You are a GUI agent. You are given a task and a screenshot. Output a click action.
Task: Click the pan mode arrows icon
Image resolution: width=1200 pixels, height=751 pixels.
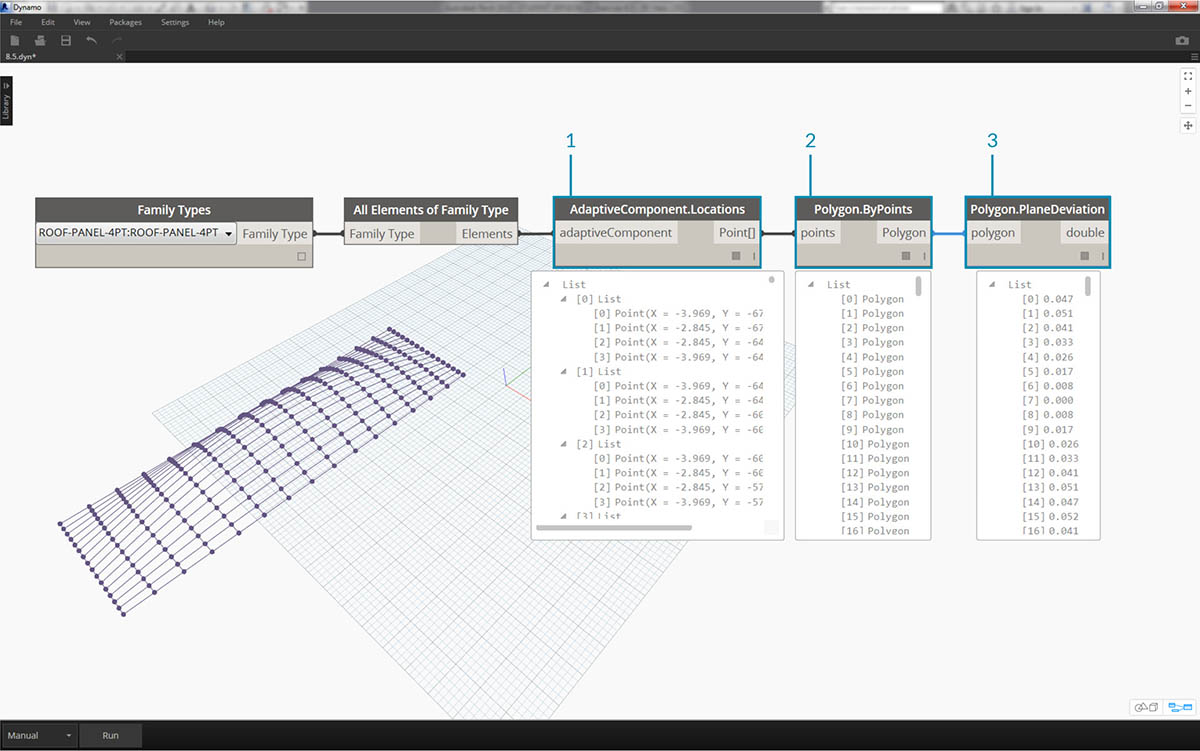(1188, 125)
